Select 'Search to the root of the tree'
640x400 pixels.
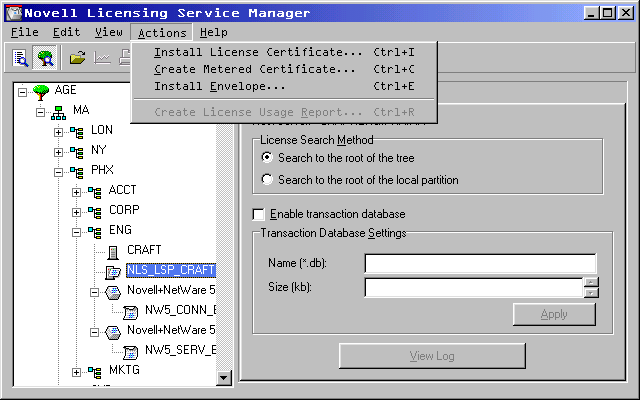[266, 158]
